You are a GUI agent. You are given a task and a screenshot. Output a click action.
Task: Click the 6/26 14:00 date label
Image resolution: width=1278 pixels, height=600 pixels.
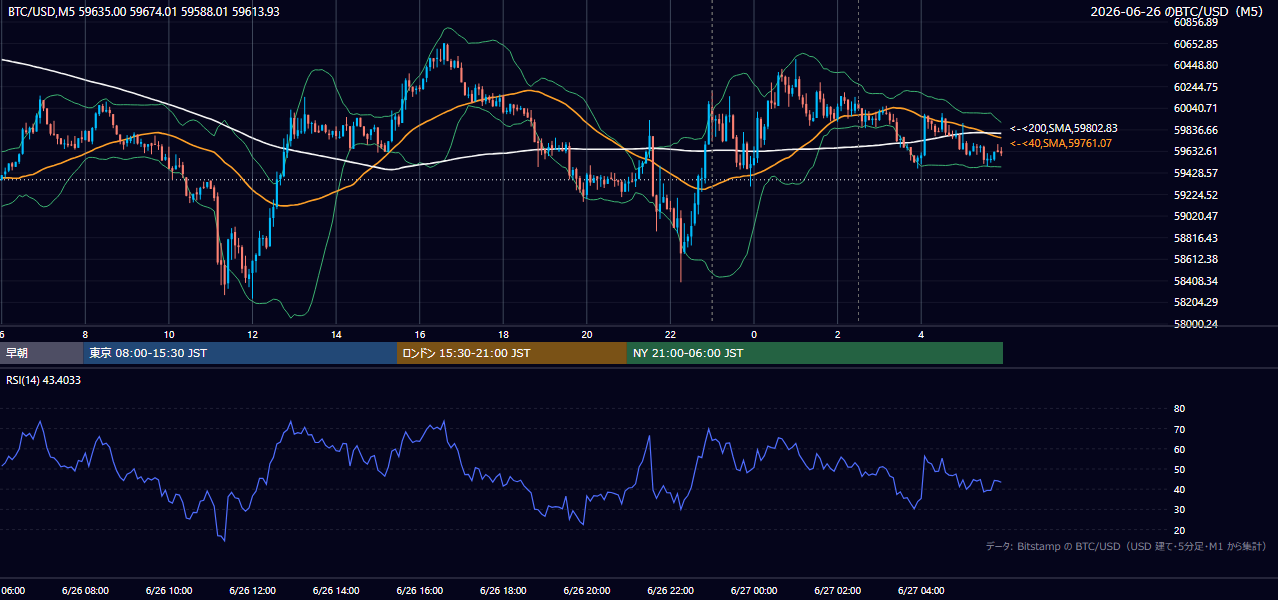point(336,591)
